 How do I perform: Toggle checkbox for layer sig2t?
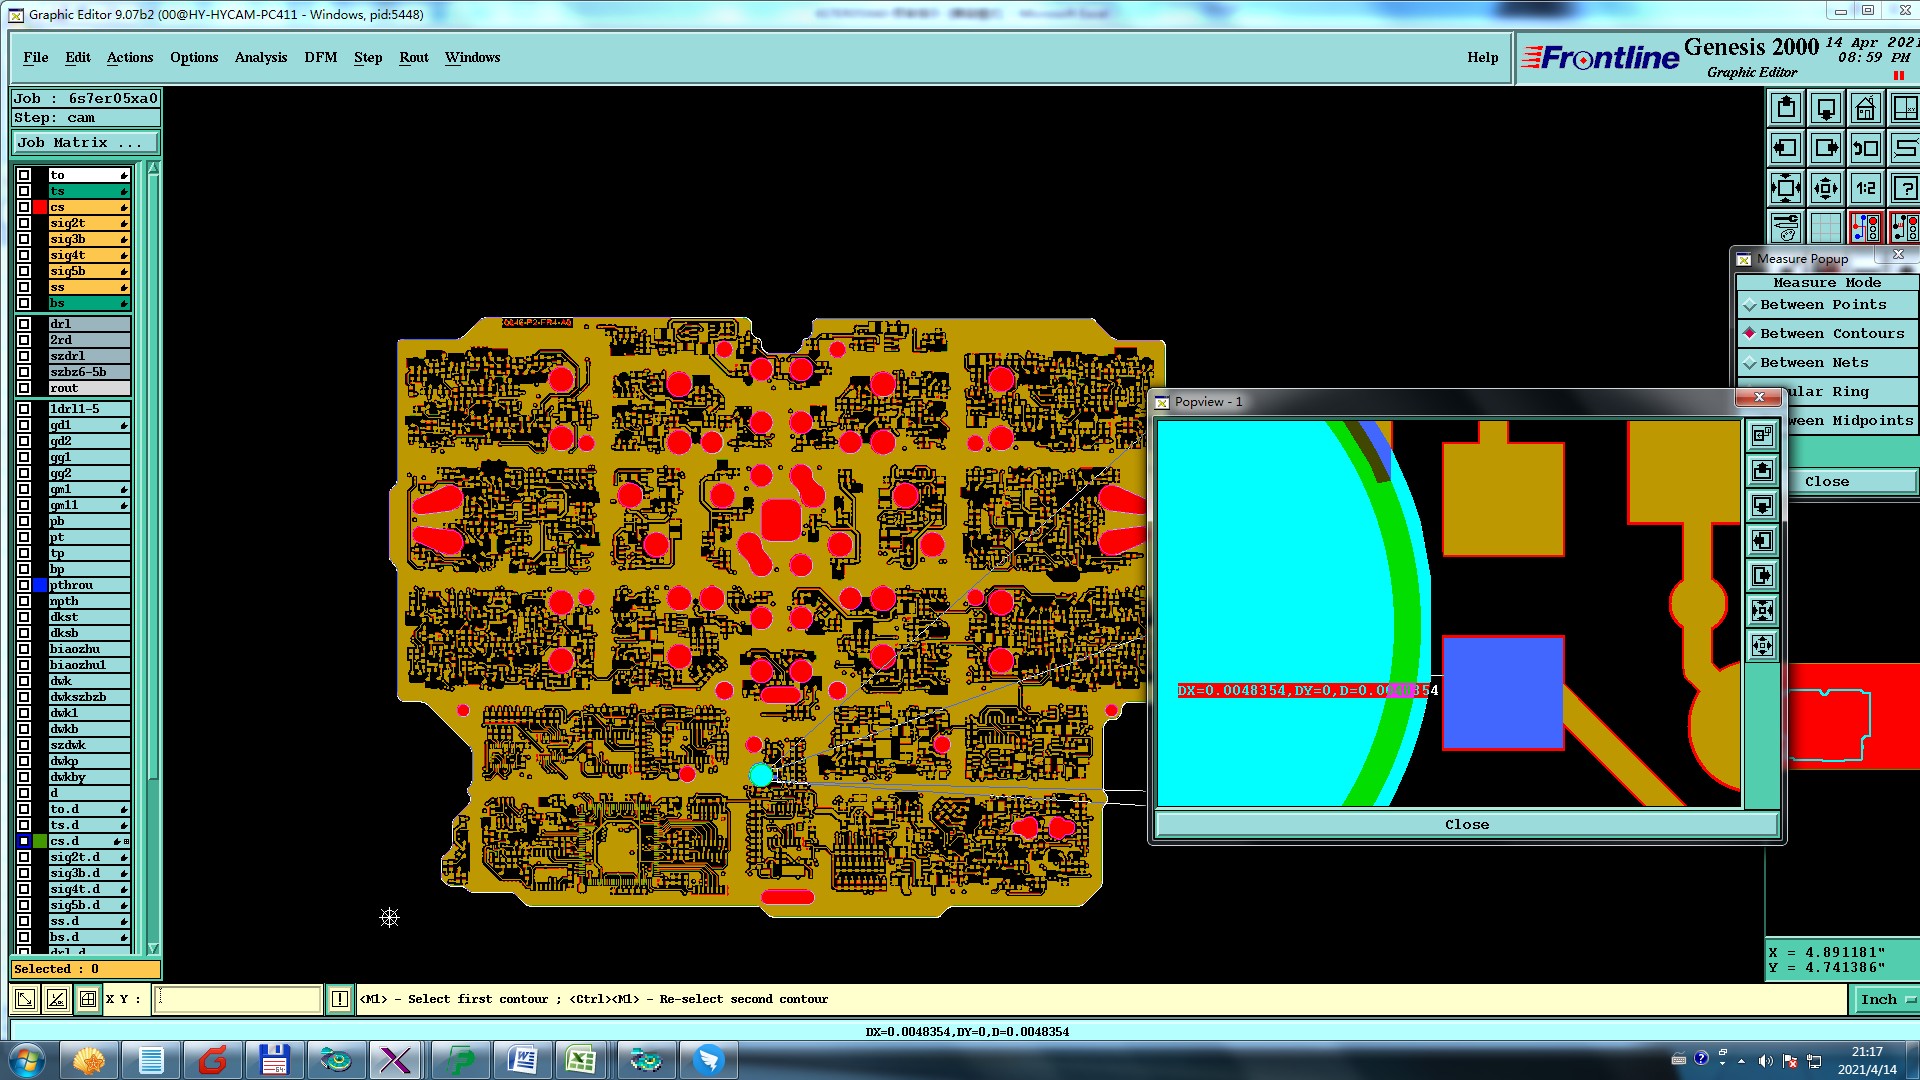point(24,223)
